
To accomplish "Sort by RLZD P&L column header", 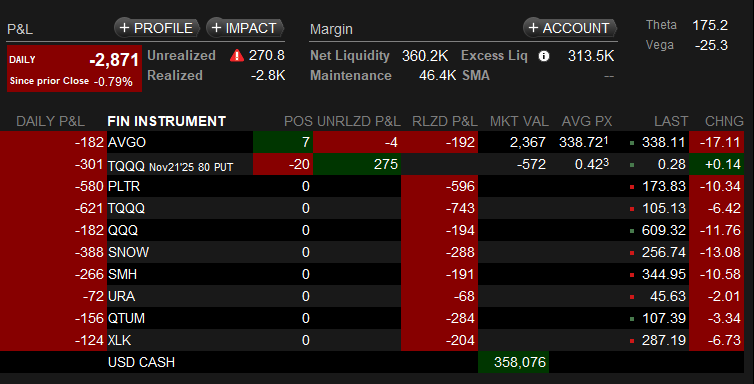I will tap(445, 121).
